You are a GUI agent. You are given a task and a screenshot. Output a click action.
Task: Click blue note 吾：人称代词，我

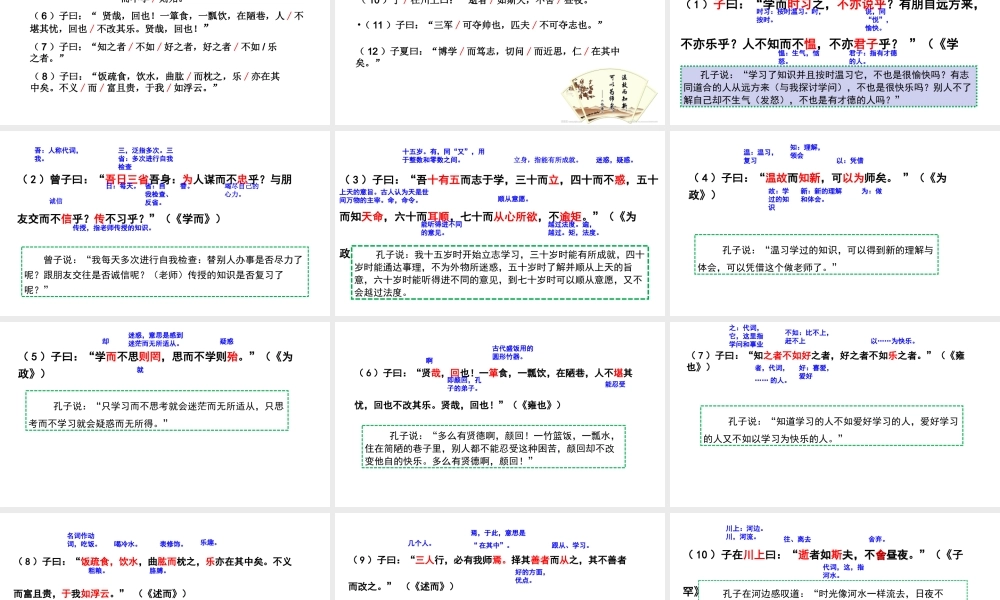pyautogui.click(x=56, y=154)
